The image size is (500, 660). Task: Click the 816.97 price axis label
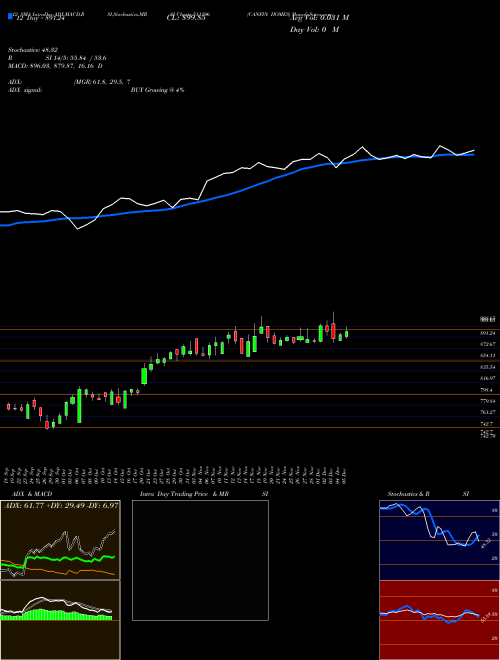pos(488,378)
